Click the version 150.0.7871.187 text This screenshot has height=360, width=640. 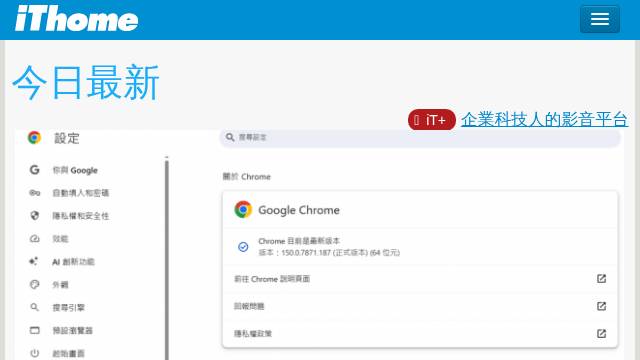[x=329, y=253]
